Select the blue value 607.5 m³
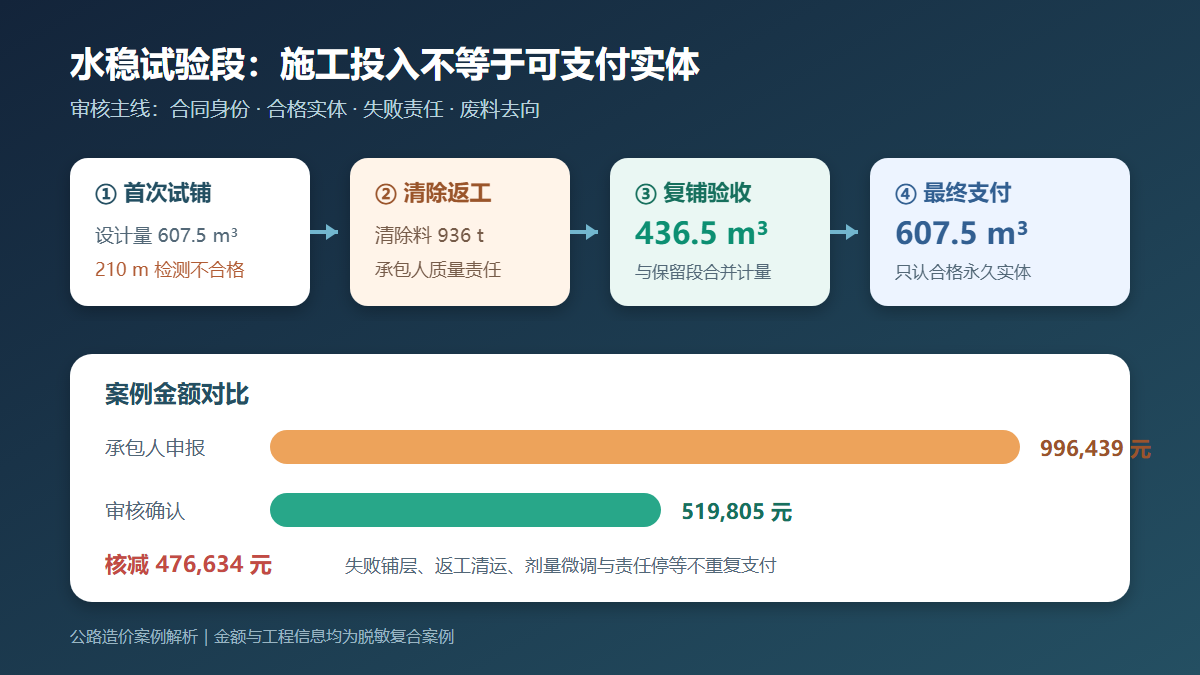Viewport: 1200px width, 675px height. [962, 233]
